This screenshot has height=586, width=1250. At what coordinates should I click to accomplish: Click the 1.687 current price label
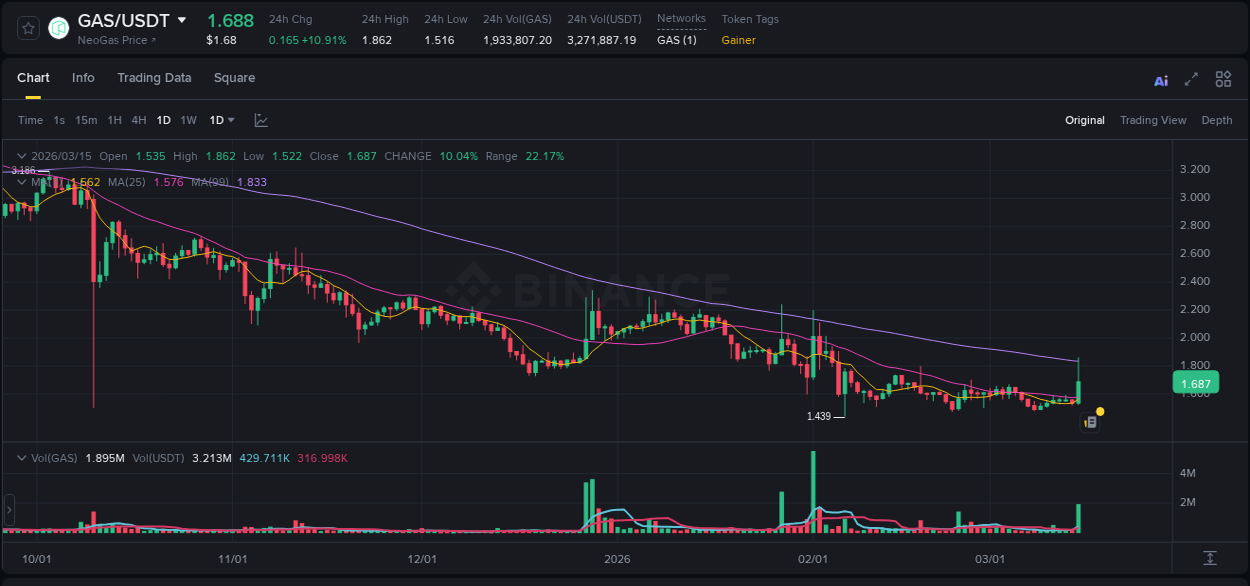tap(1196, 383)
